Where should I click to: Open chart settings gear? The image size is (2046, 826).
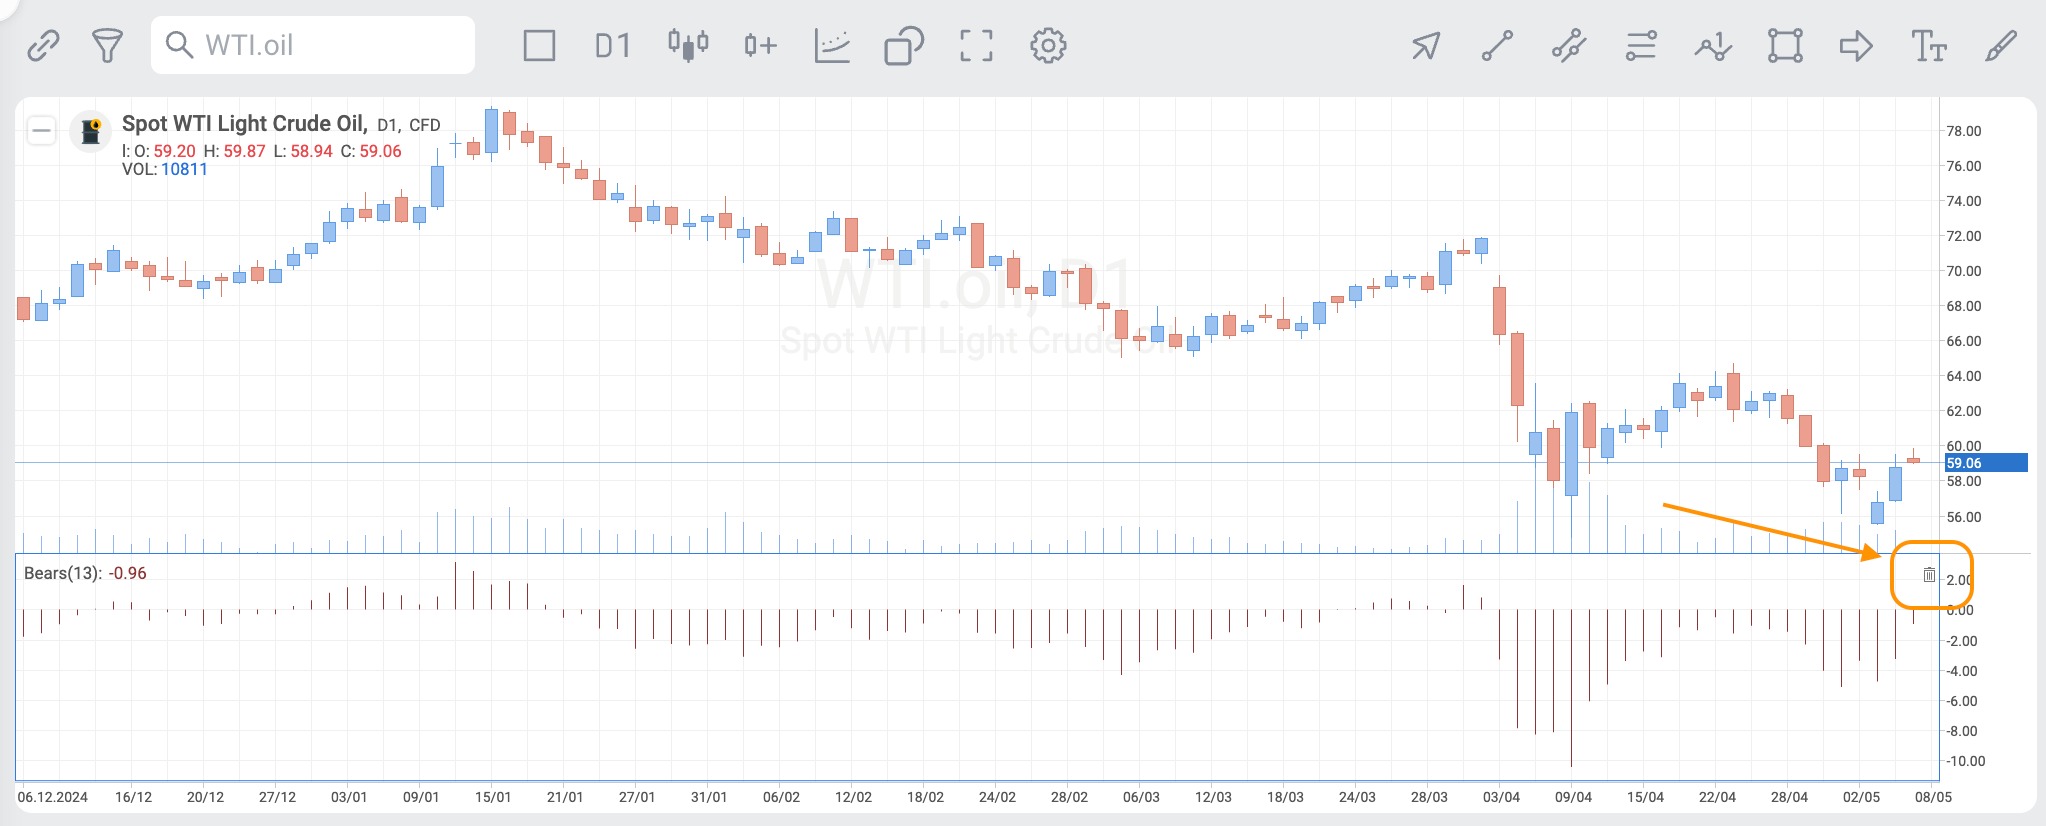point(1048,45)
